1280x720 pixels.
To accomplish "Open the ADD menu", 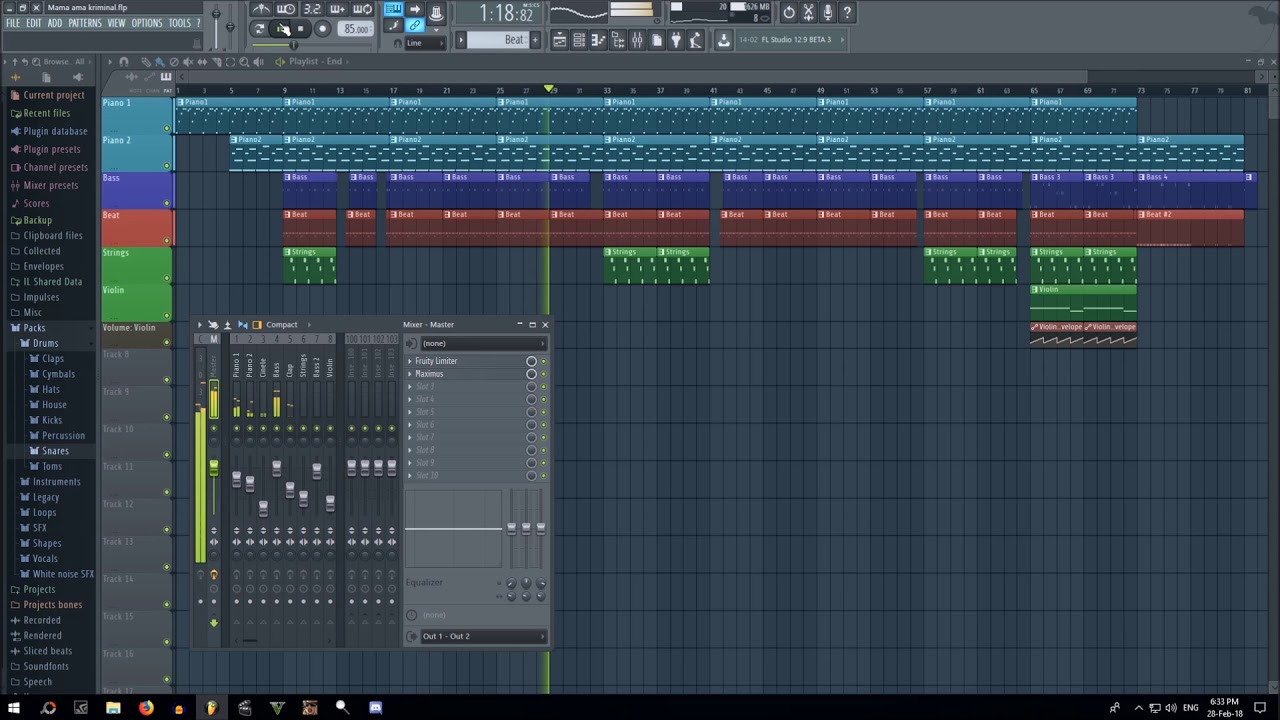I will coord(55,23).
